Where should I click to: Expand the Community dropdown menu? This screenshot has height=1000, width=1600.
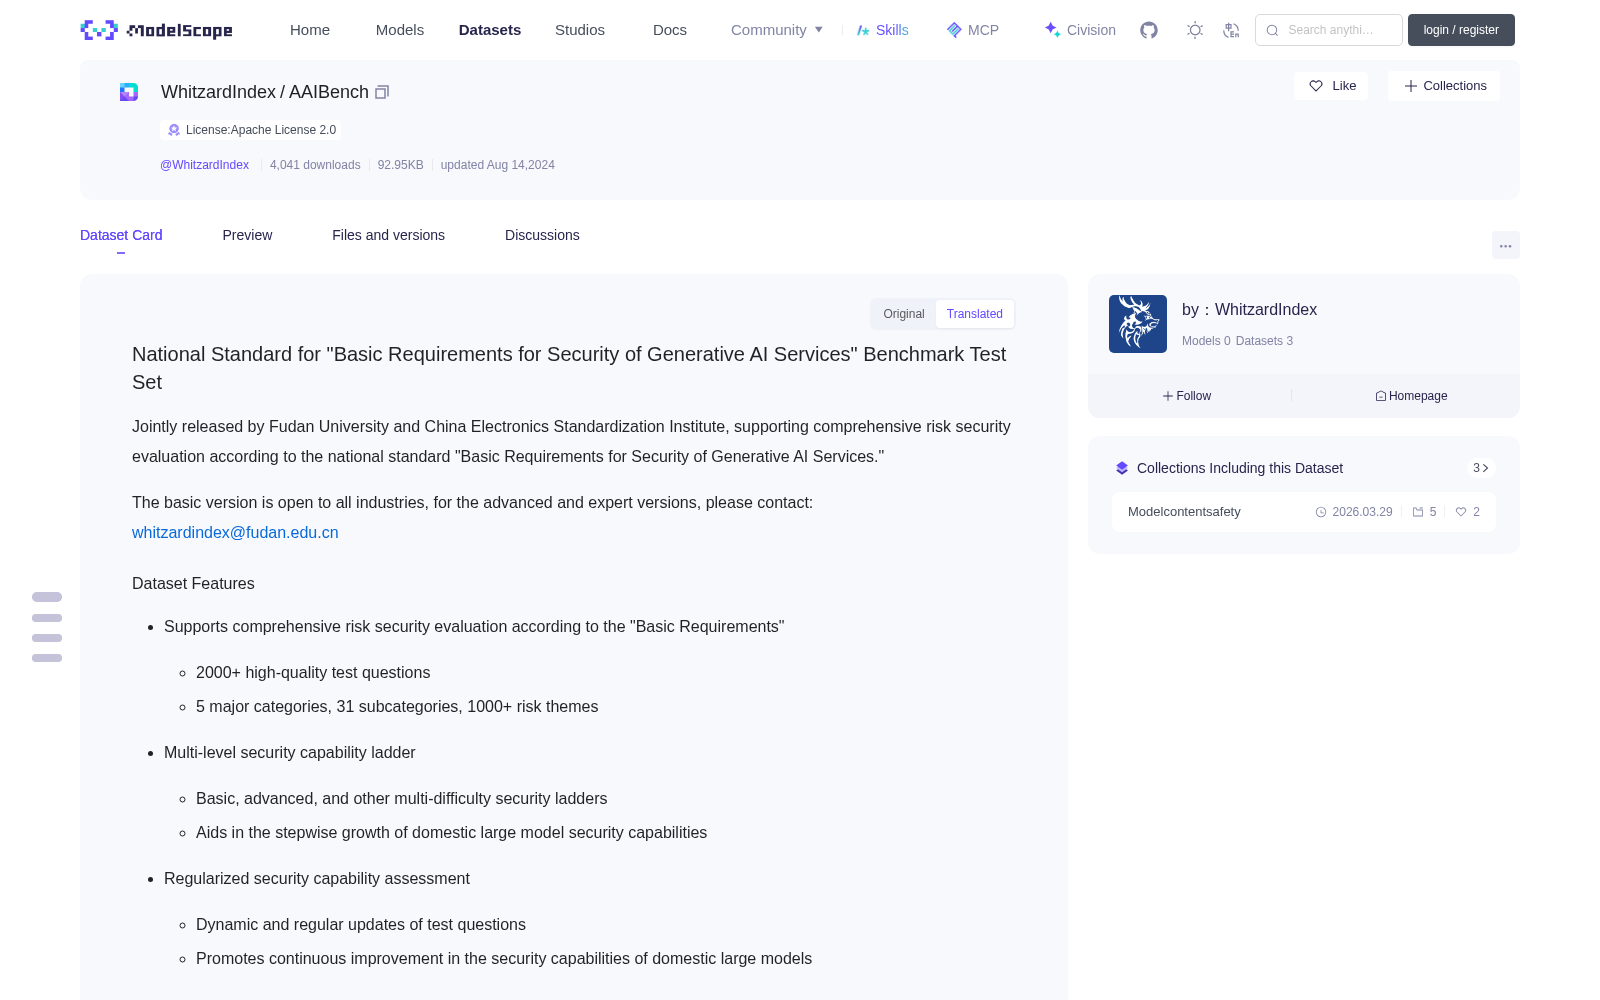pyautogui.click(x=777, y=30)
